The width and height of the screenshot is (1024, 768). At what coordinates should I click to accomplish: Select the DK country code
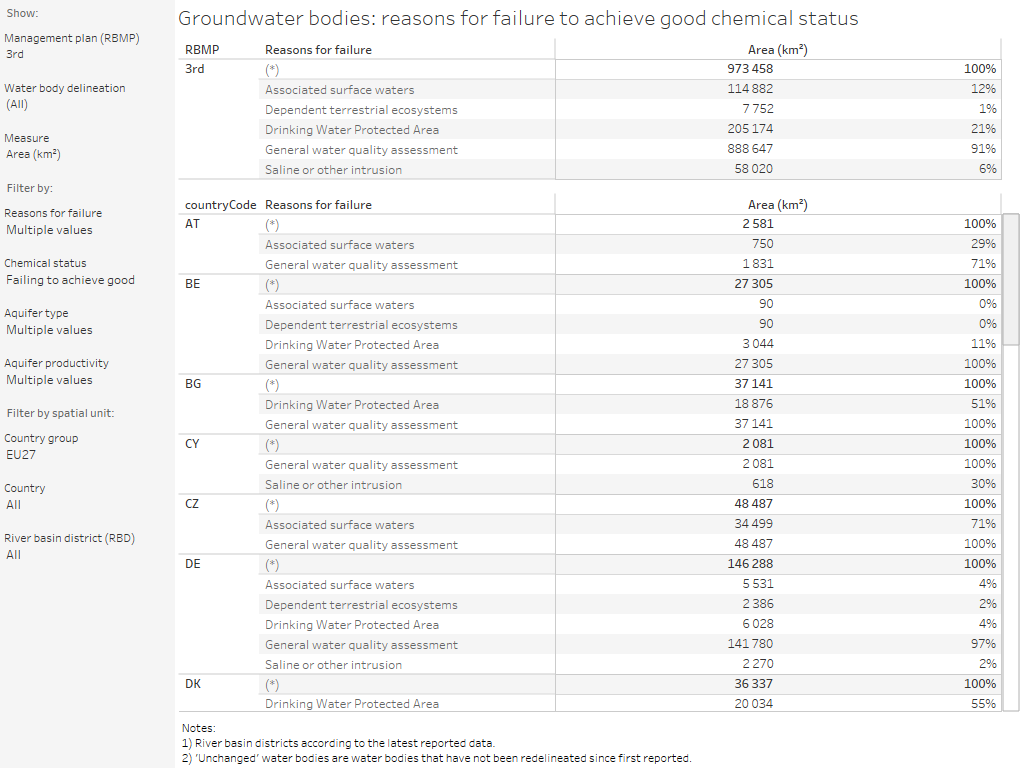click(x=193, y=684)
